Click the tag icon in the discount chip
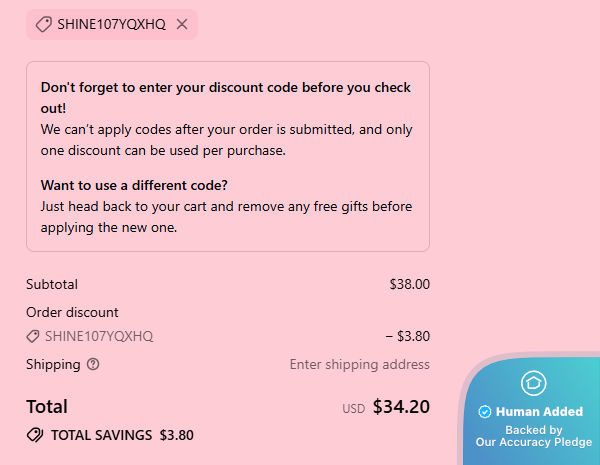The image size is (600, 465). 43,24
